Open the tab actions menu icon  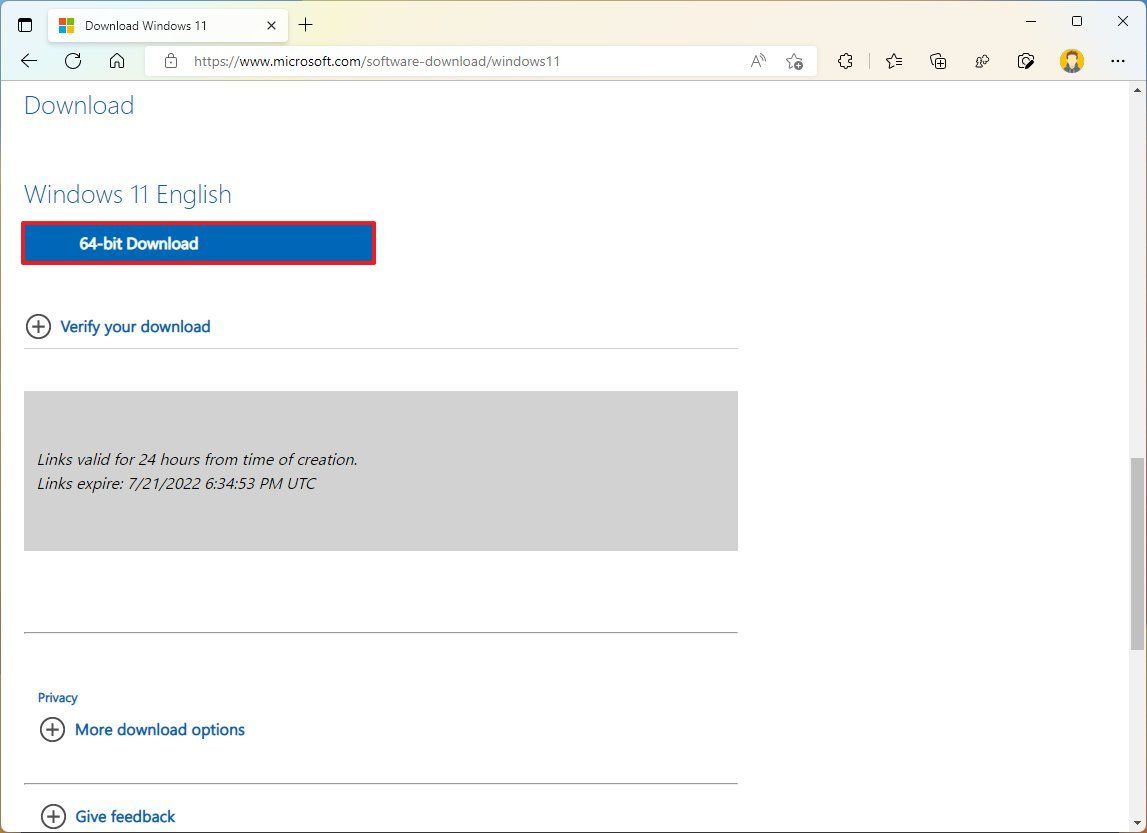pyautogui.click(x=25, y=25)
